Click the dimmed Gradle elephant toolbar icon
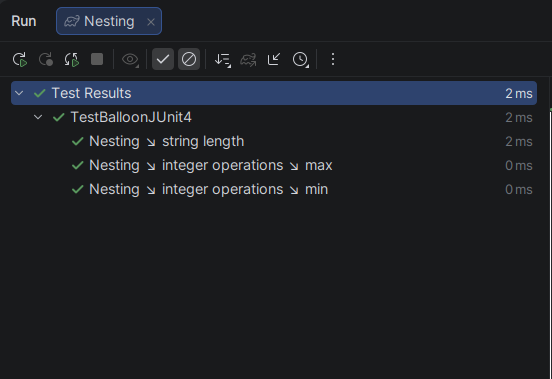The image size is (552, 379). (248, 59)
